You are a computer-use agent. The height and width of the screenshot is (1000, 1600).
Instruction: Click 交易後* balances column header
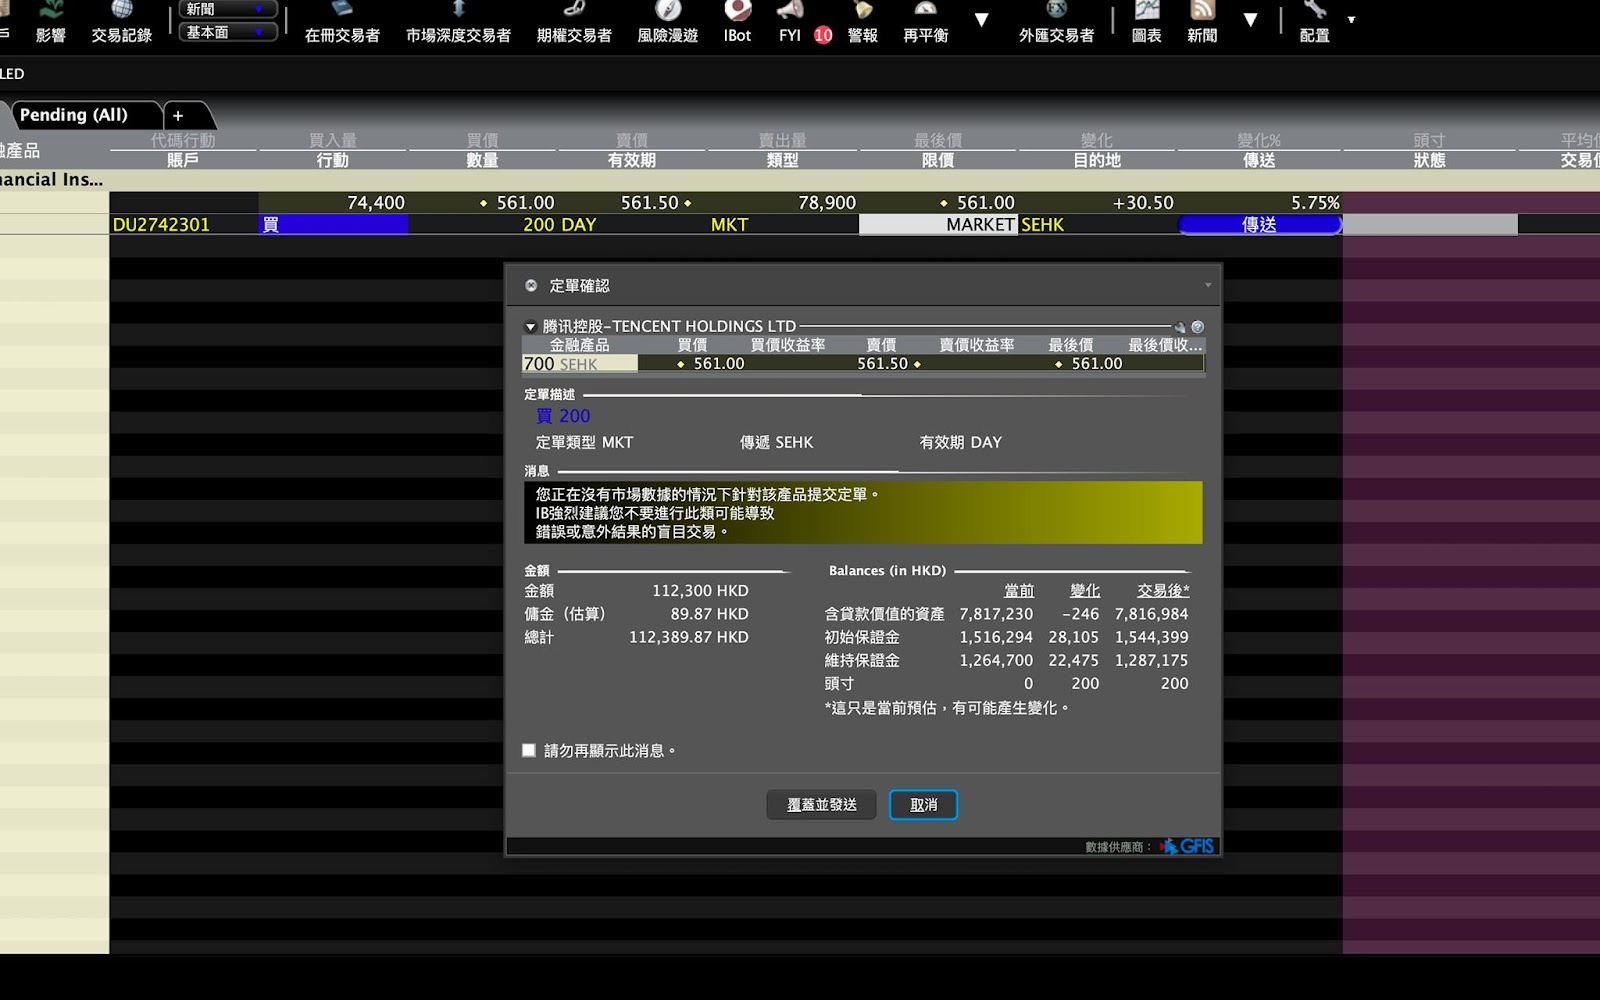click(1163, 591)
